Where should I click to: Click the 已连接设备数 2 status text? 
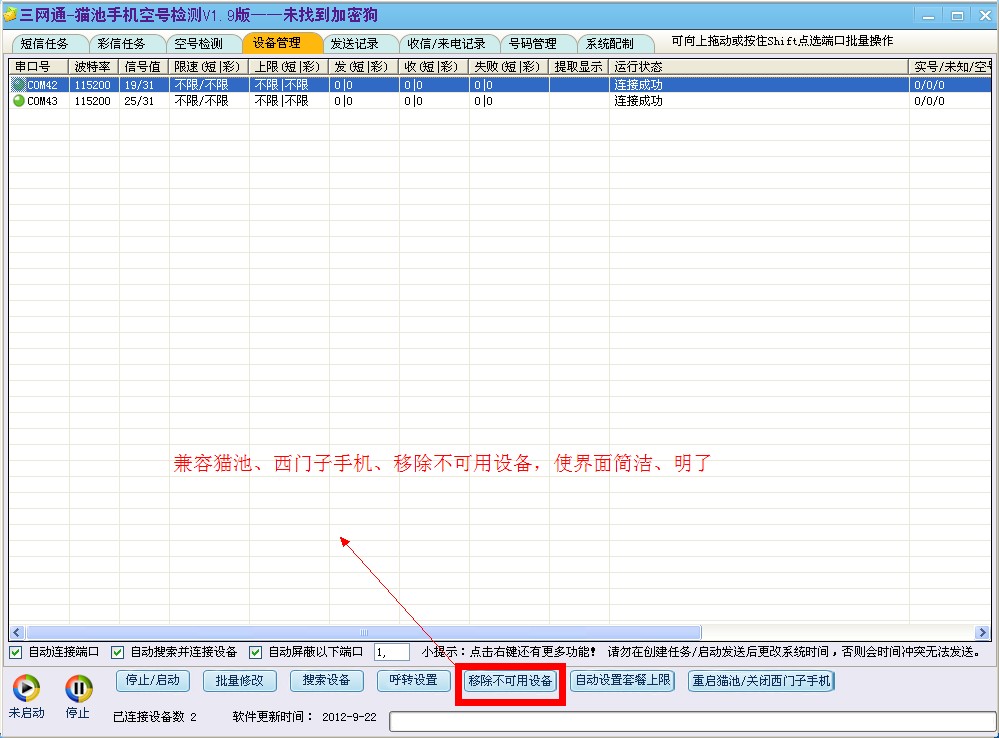(155, 717)
